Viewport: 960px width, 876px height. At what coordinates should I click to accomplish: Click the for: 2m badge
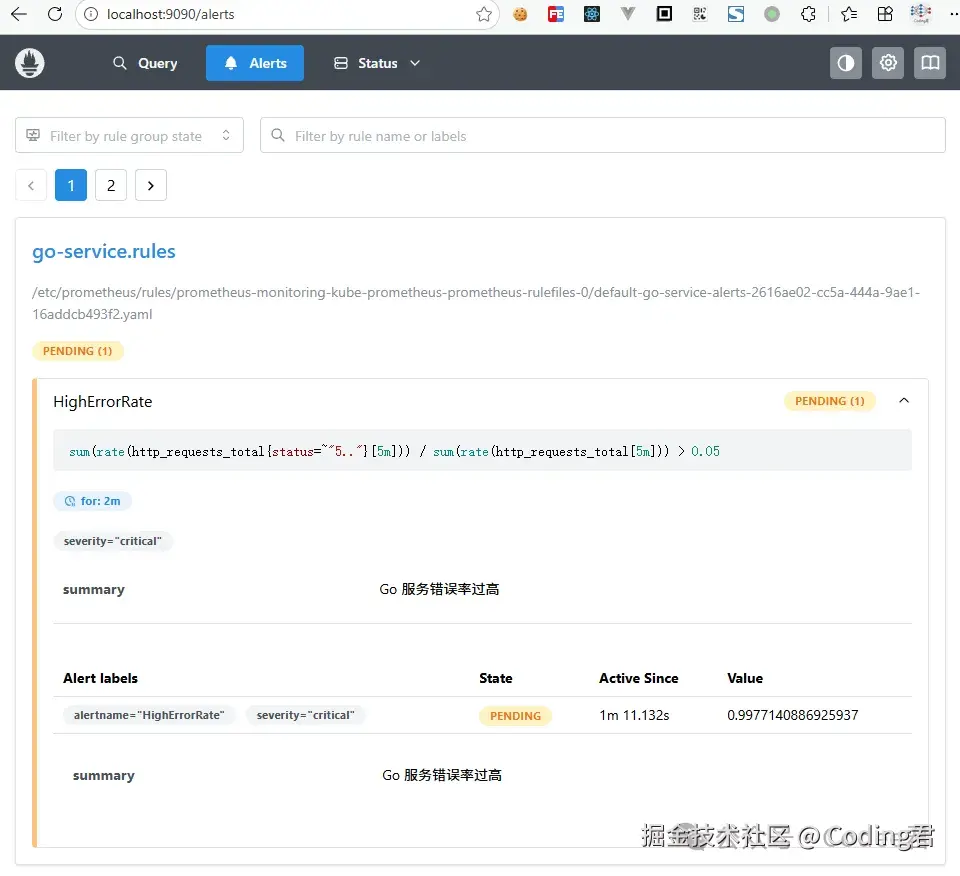coord(92,501)
